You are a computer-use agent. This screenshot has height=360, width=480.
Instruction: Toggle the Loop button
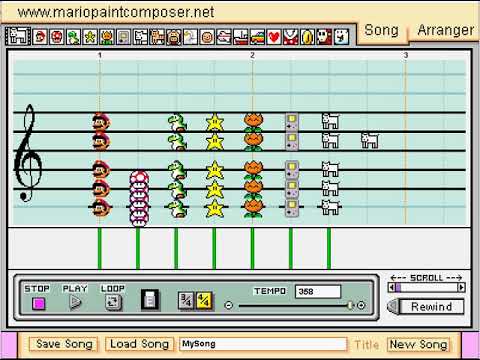pos(113,302)
